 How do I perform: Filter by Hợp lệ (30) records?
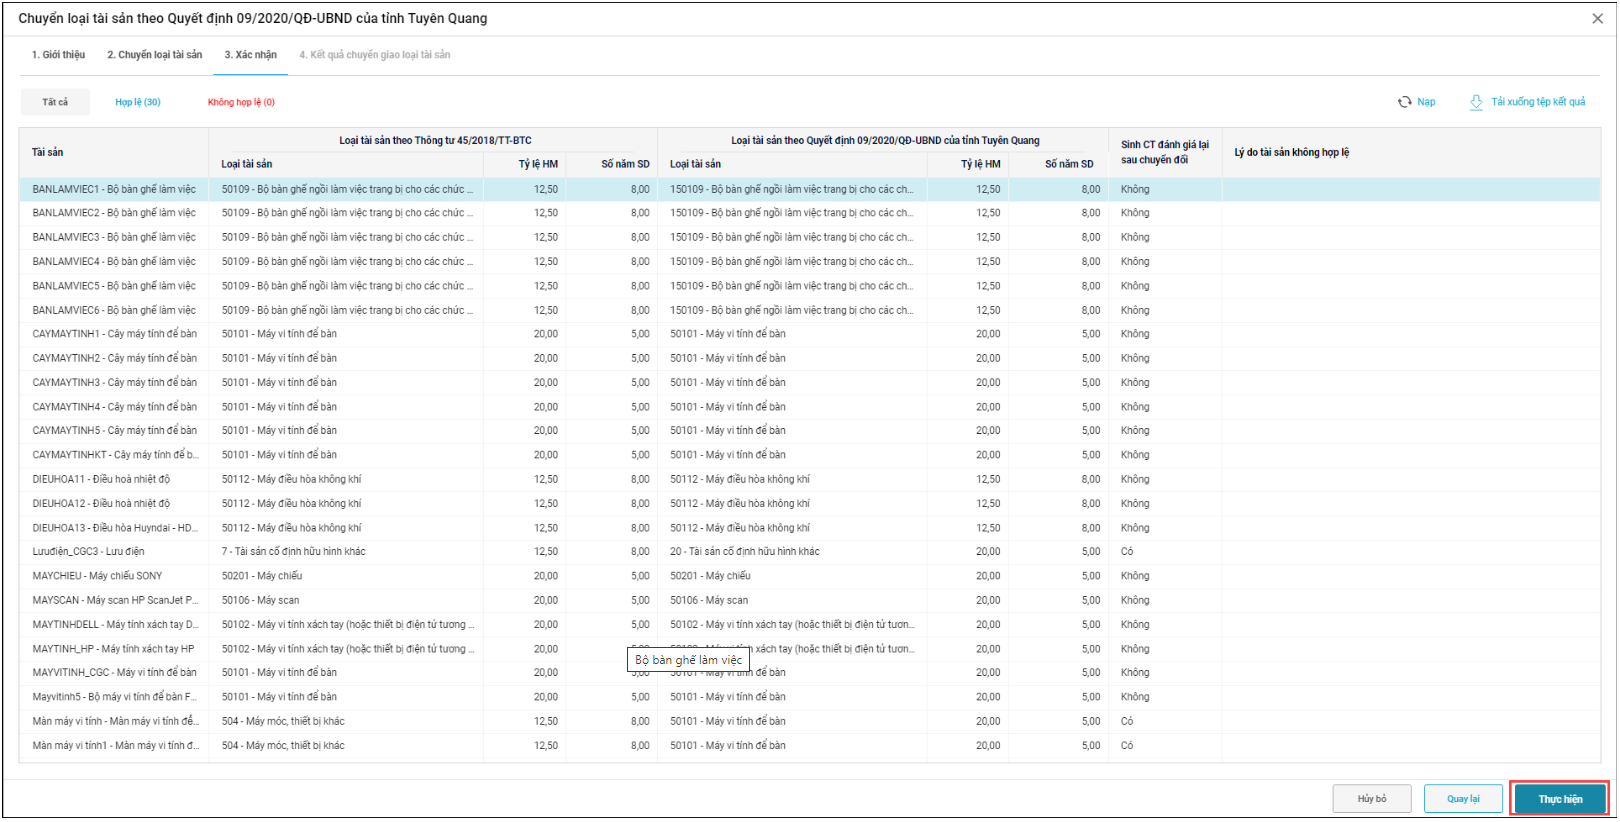[x=137, y=102]
